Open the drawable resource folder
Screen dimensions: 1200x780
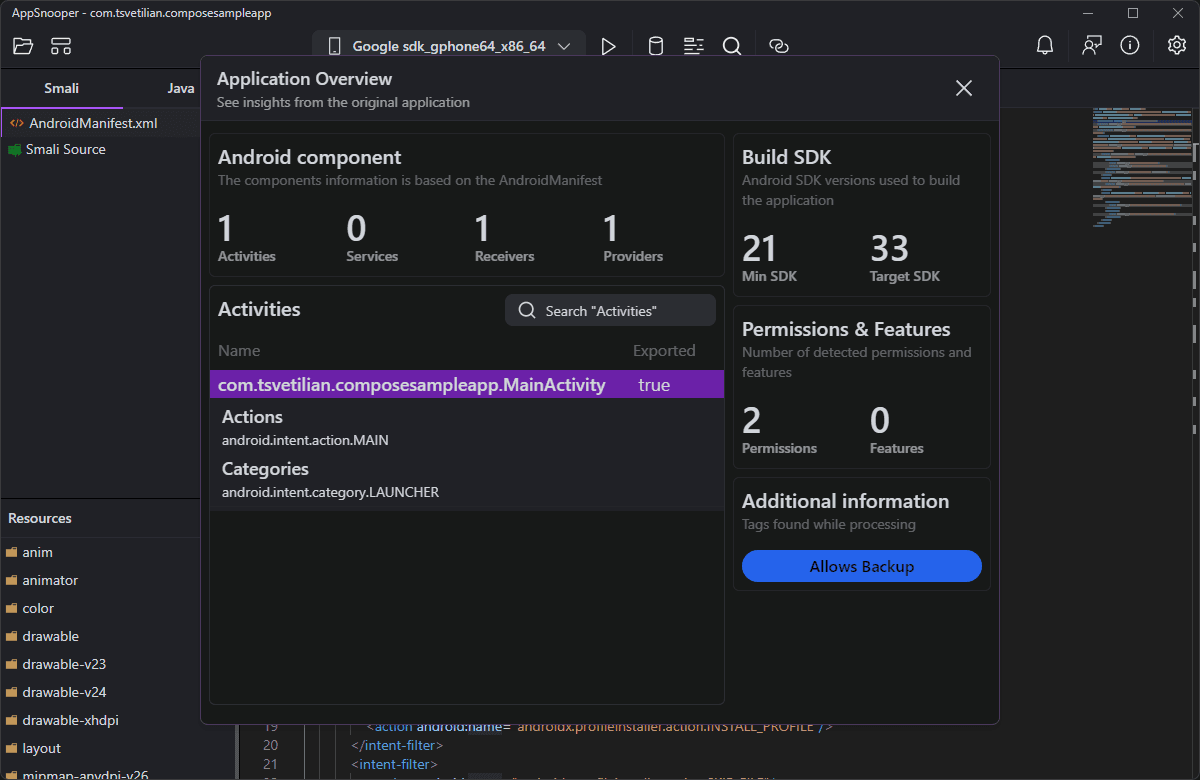pos(50,636)
